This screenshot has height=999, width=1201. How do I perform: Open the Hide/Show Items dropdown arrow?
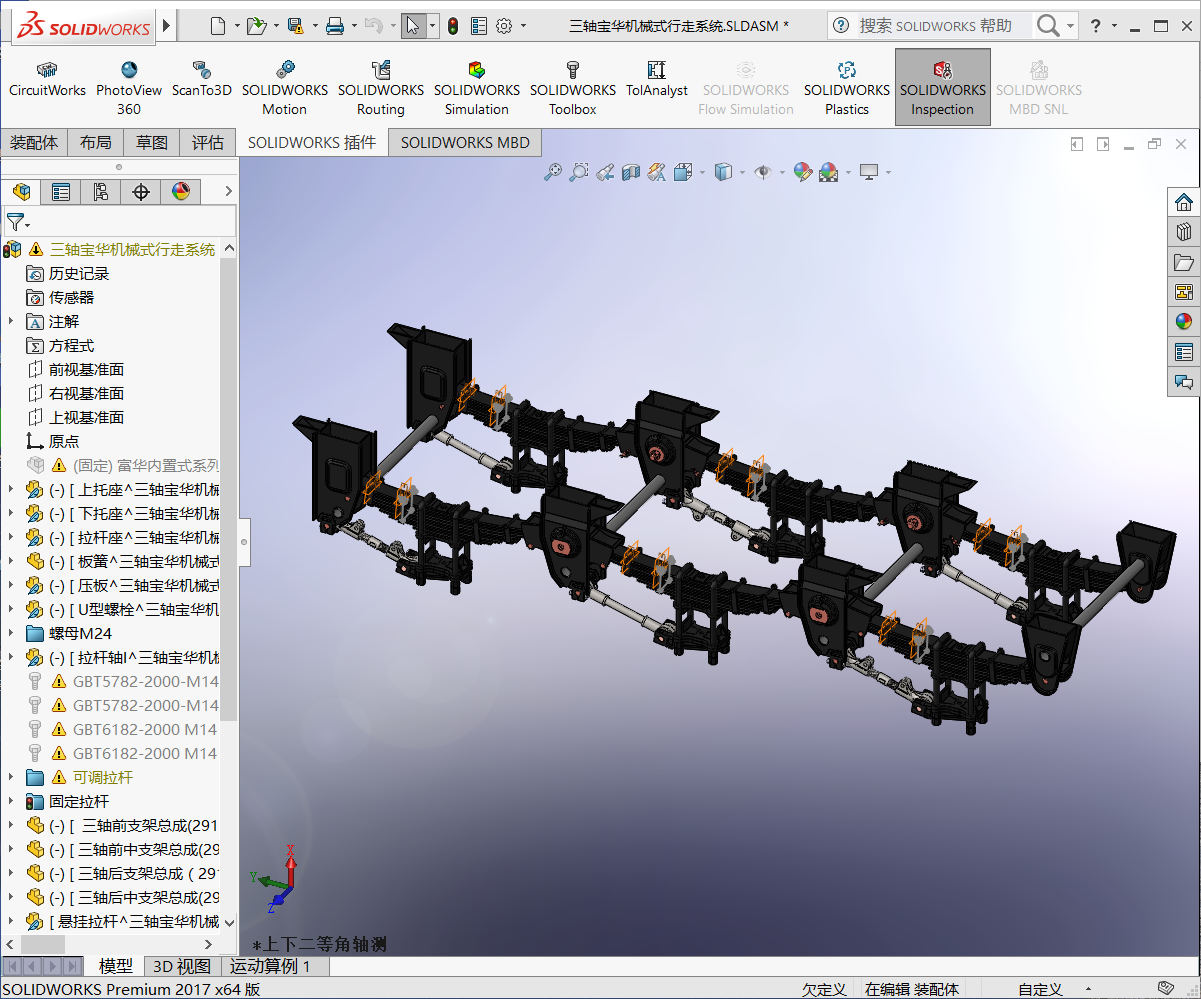tap(780, 173)
